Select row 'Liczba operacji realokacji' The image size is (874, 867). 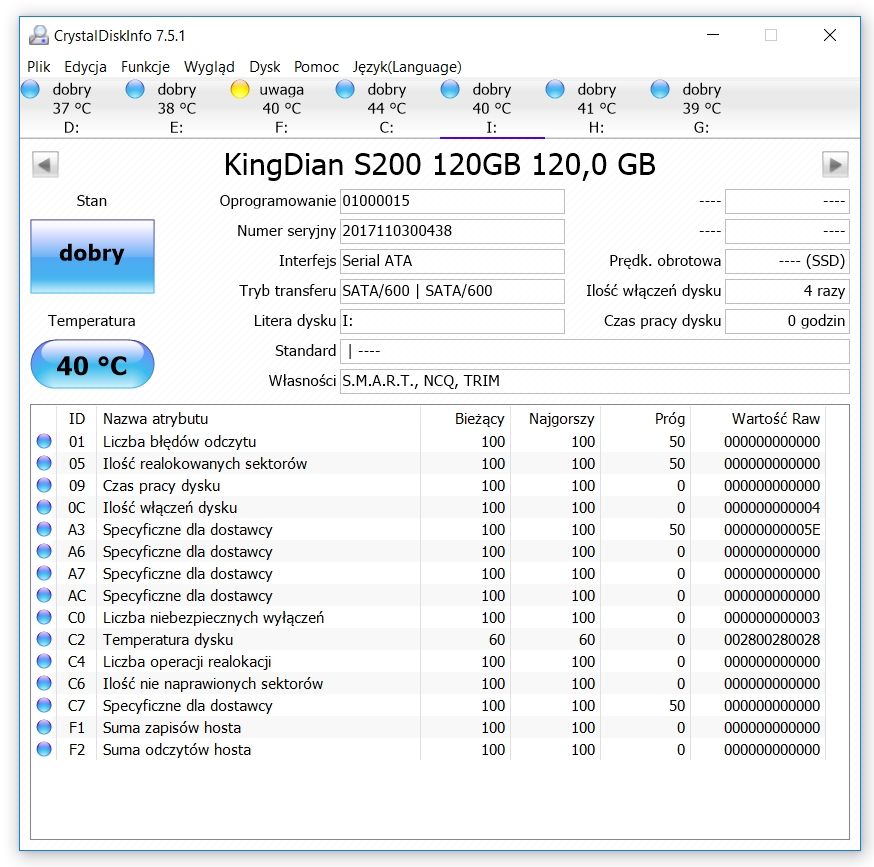pyautogui.click(x=428, y=661)
